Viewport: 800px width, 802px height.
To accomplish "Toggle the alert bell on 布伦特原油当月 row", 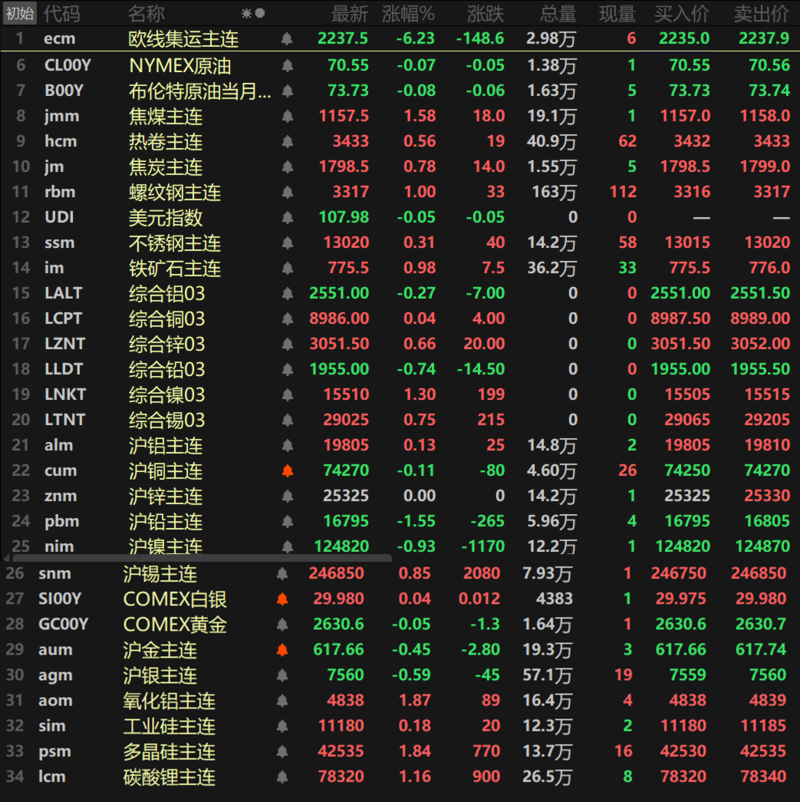I will click(x=287, y=91).
